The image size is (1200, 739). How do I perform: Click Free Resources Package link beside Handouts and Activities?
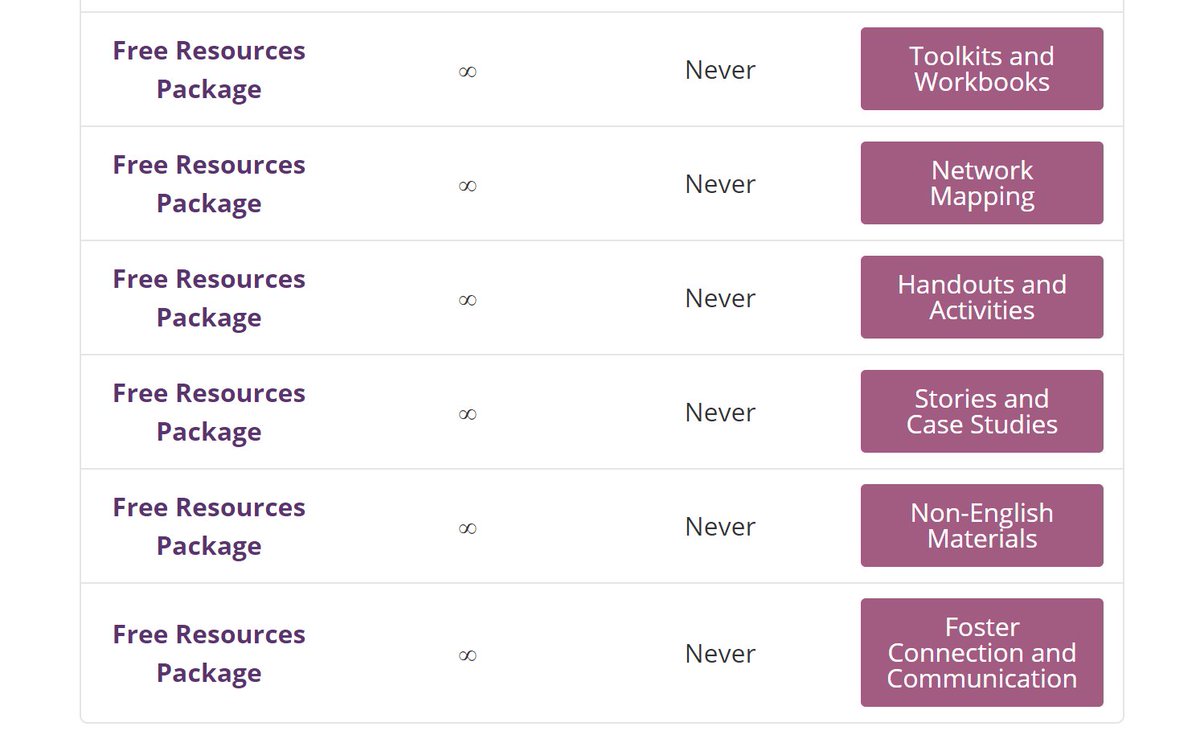click(209, 298)
